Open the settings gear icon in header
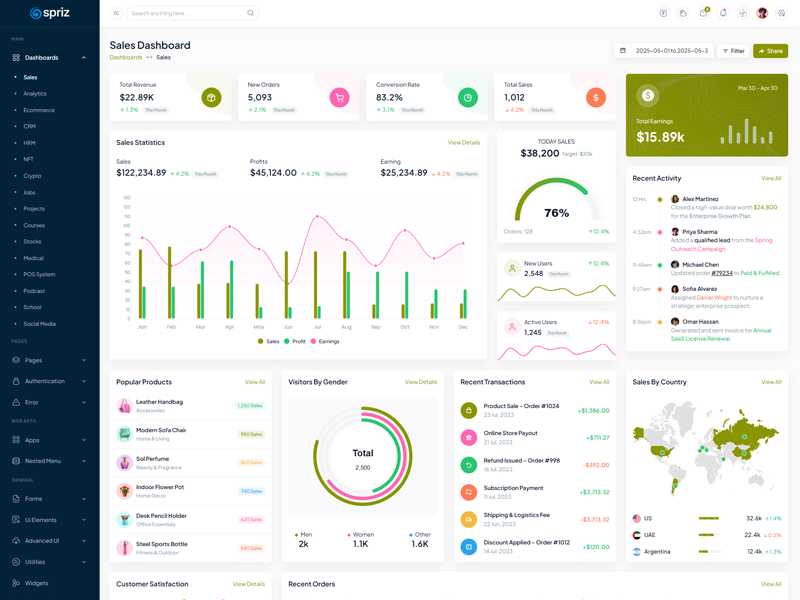Image resolution: width=800 pixels, height=600 pixels. (x=781, y=13)
